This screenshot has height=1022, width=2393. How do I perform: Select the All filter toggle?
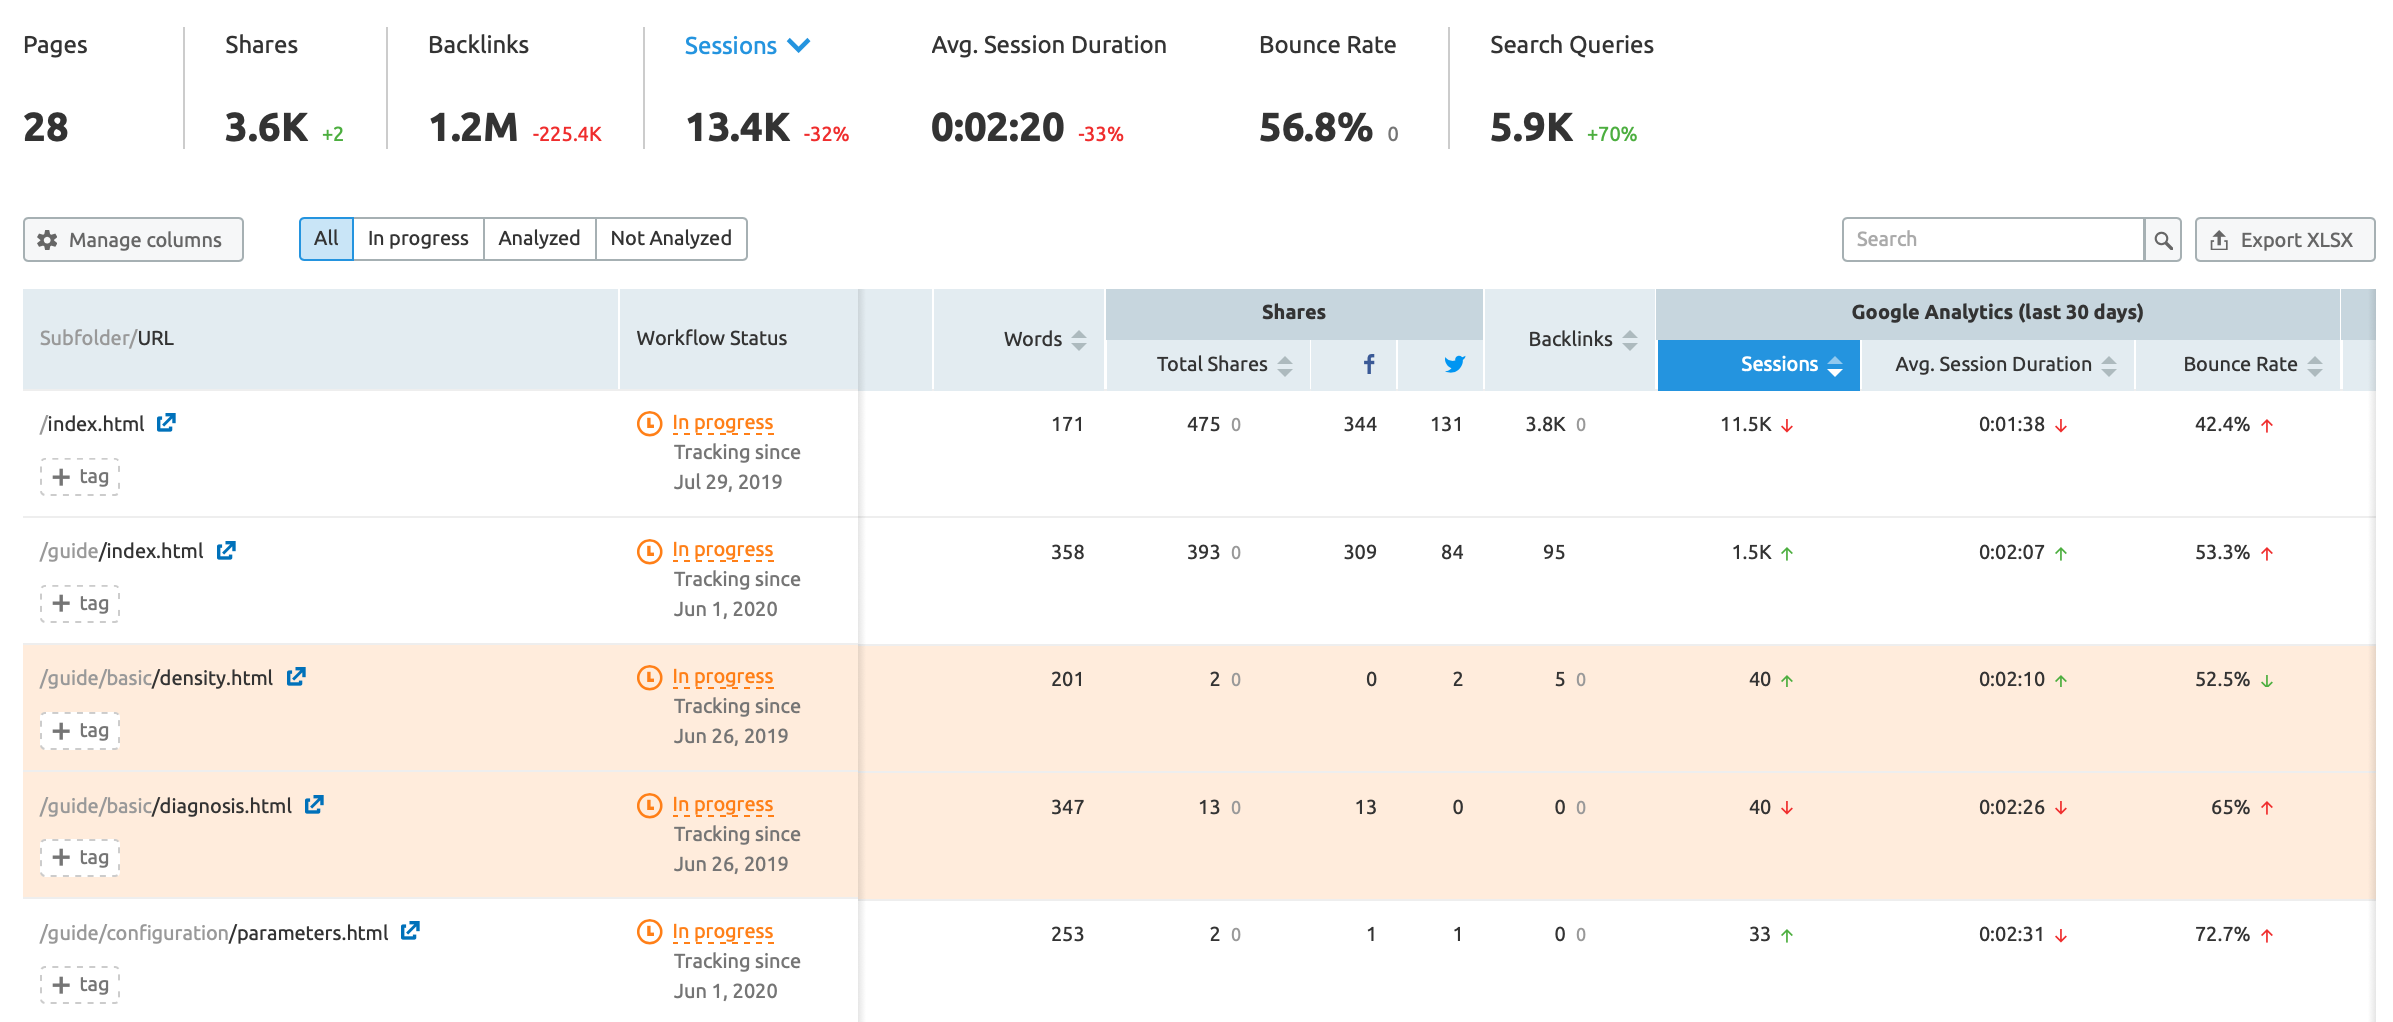coord(326,239)
